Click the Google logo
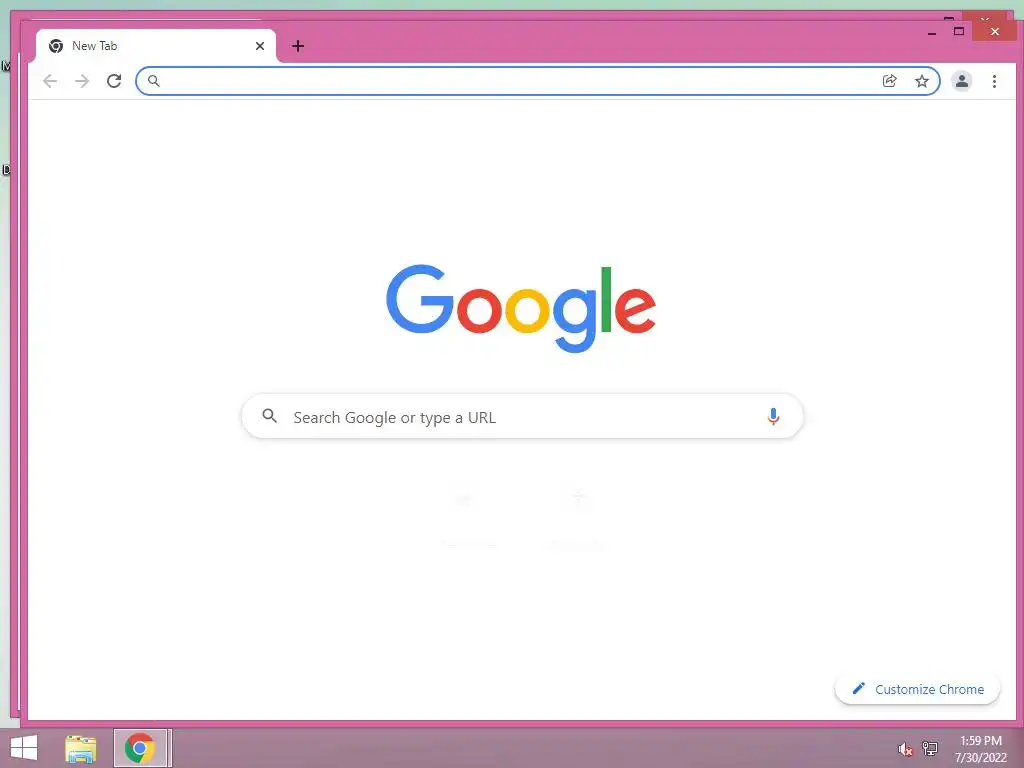 coord(520,308)
